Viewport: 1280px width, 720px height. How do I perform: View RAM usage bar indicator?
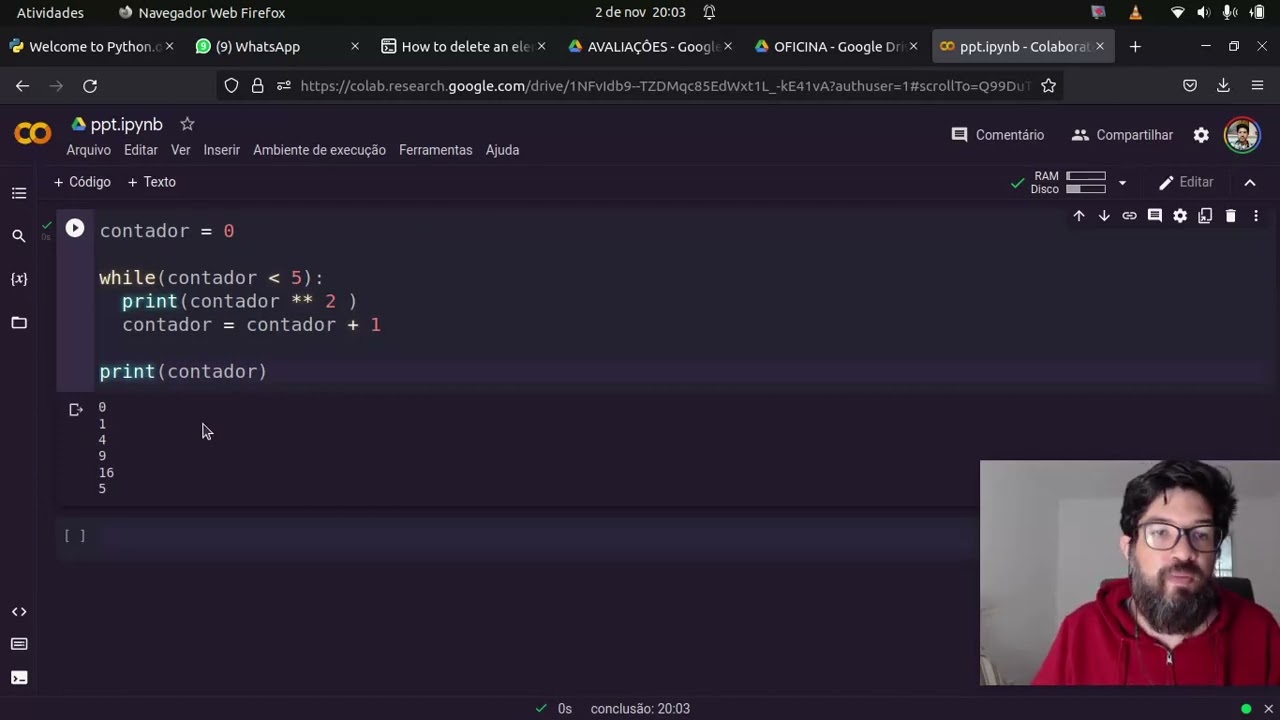(x=1085, y=176)
